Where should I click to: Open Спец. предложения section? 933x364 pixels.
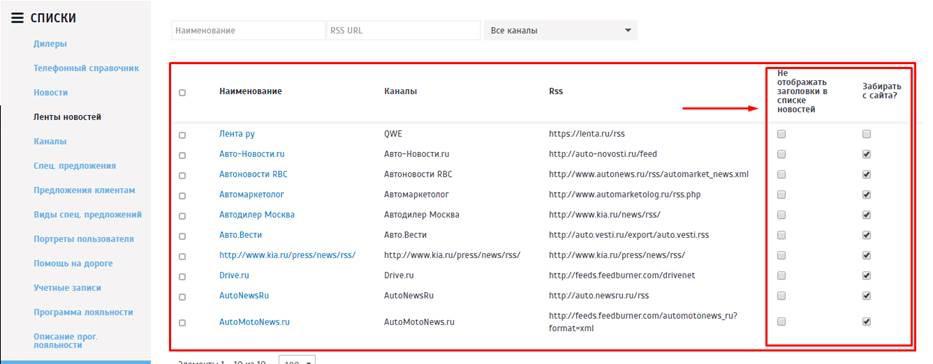click(x=74, y=165)
